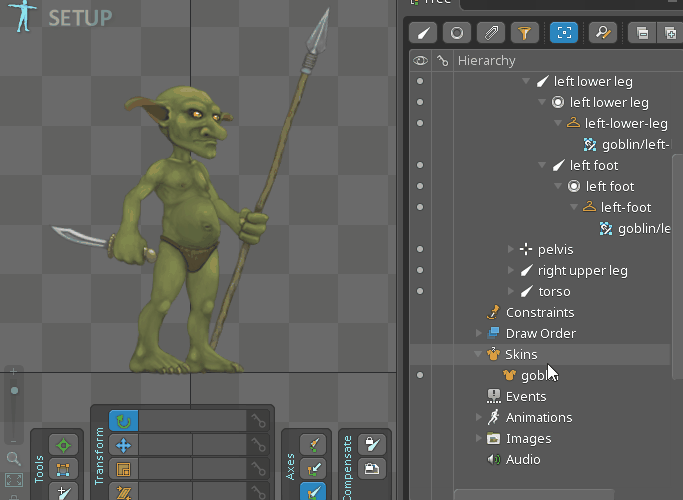
Task: Select the right upper leg bone
Action: (582, 270)
